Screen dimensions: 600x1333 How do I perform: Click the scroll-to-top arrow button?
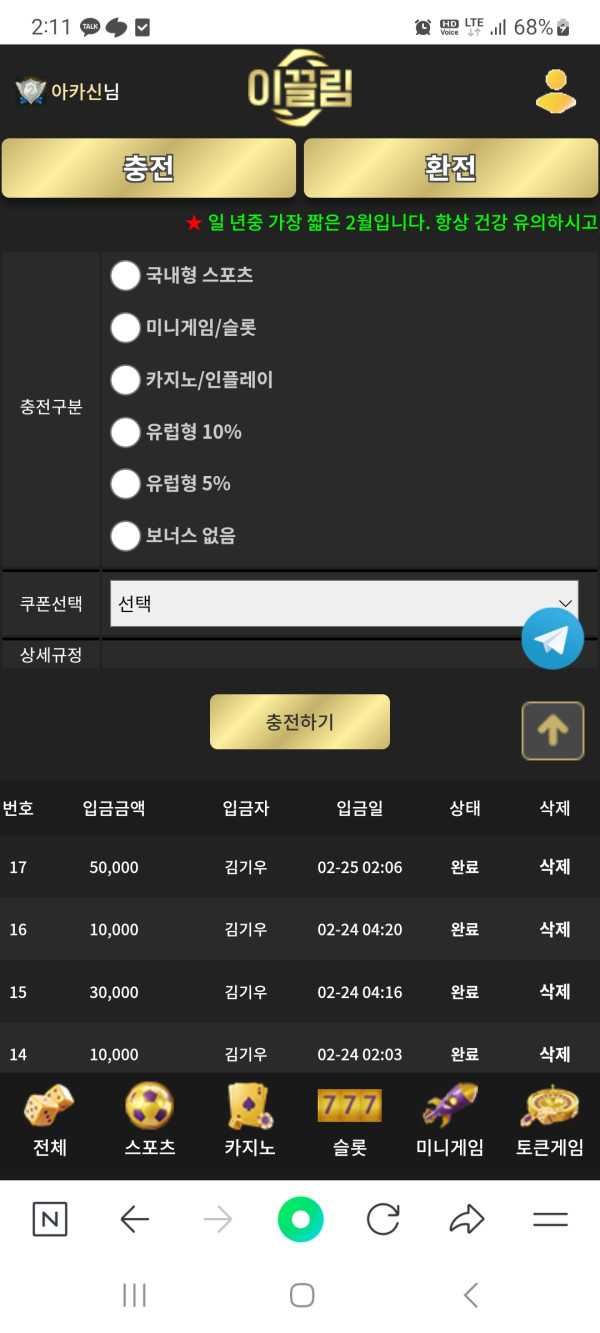coord(552,731)
